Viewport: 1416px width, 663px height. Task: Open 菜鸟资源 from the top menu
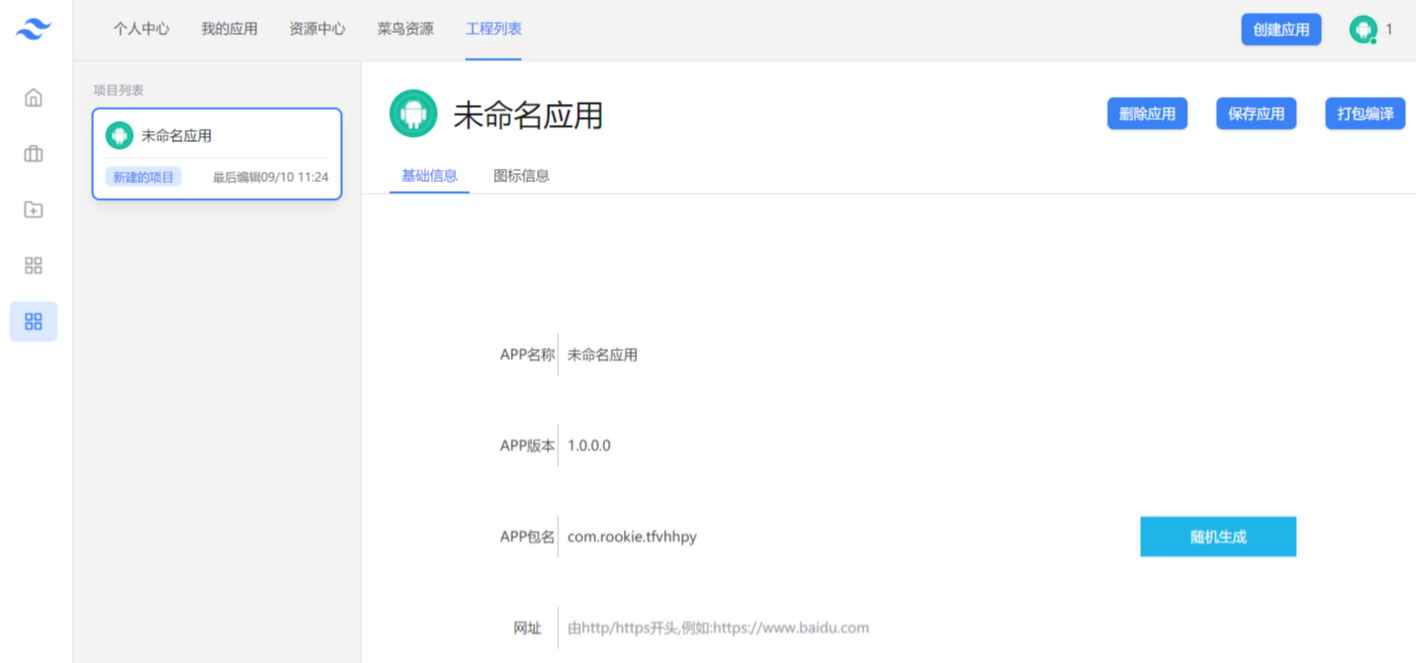pos(404,29)
